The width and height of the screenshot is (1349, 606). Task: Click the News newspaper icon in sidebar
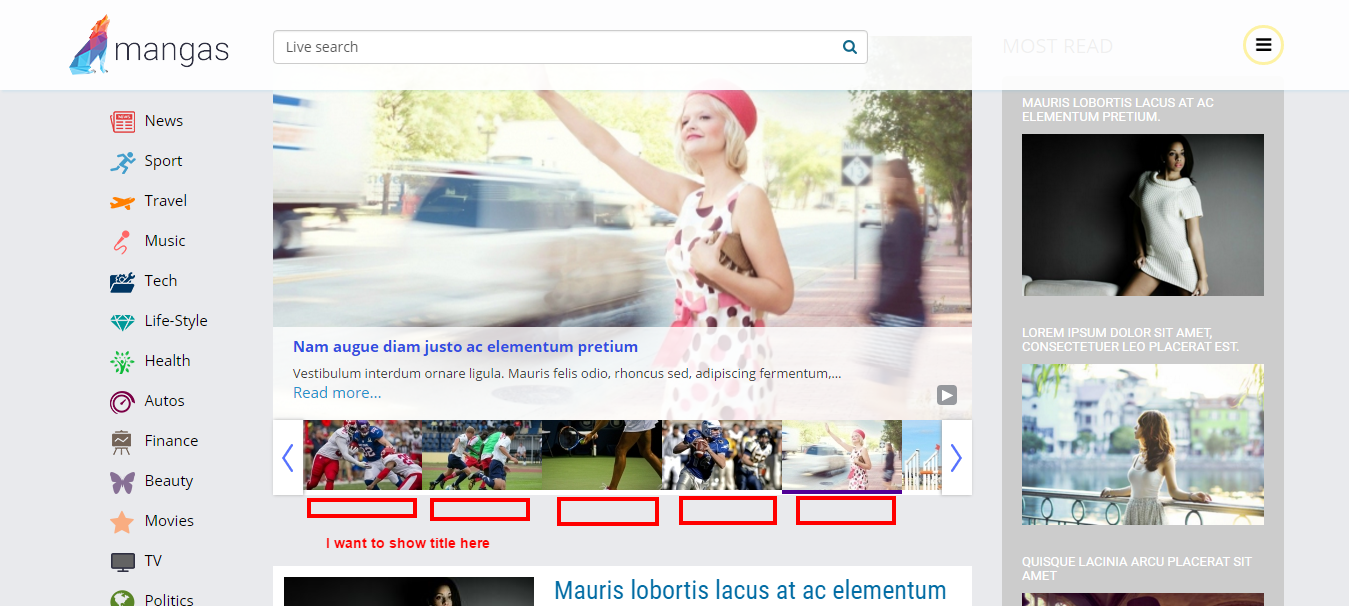[122, 121]
